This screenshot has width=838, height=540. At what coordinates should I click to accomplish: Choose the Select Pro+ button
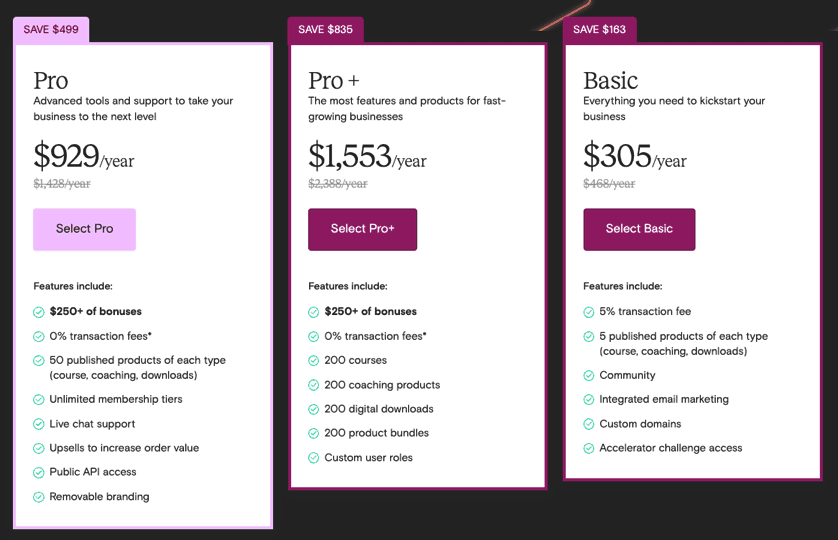(362, 229)
